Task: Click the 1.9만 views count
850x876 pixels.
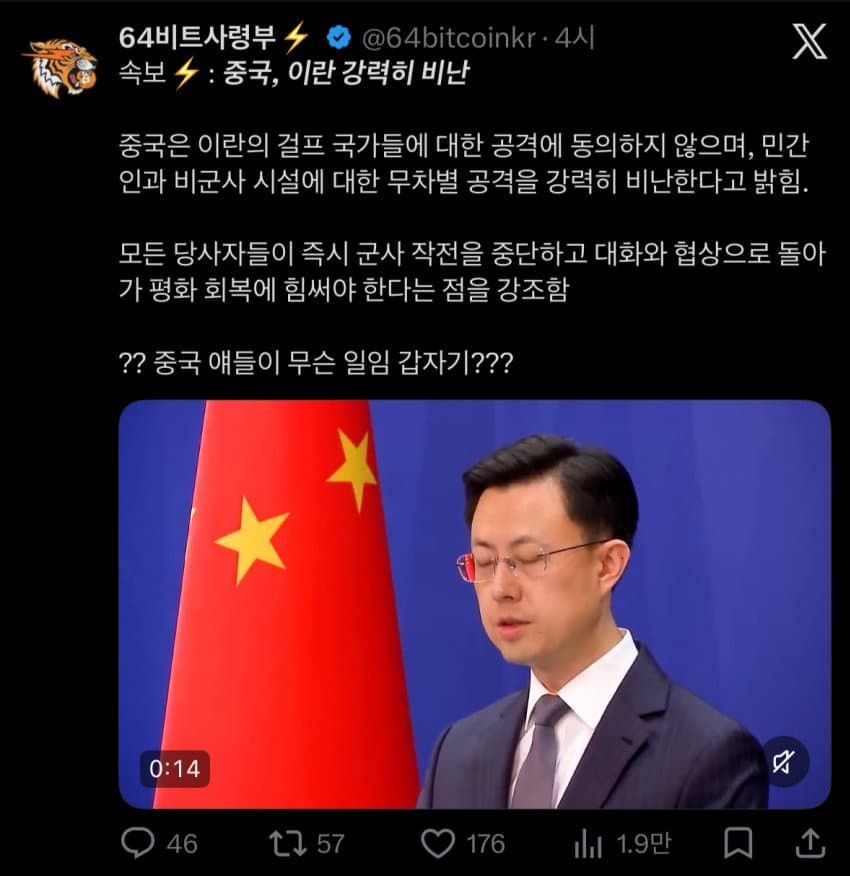Action: tap(643, 844)
